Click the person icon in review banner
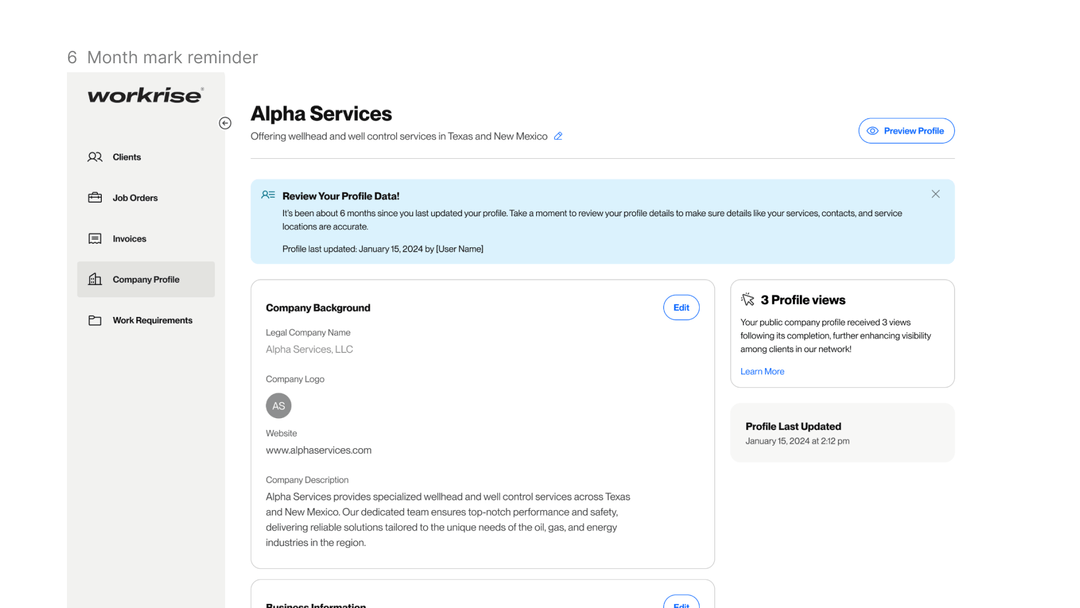Screen dimensions: 1080x608 (x=268, y=195)
